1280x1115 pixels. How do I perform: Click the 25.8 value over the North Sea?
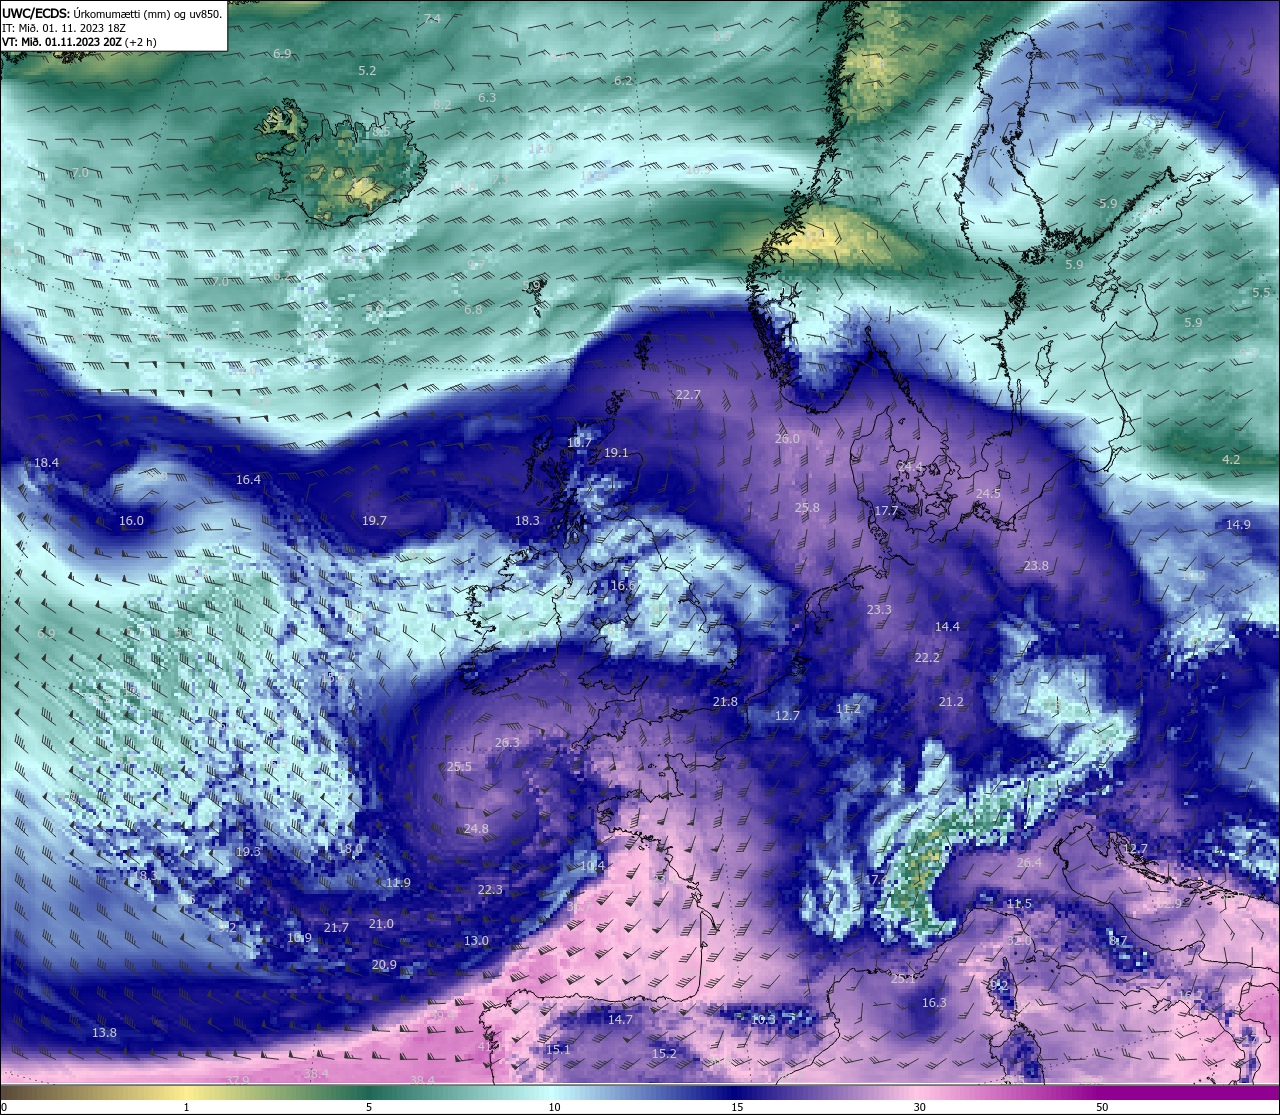click(x=807, y=508)
